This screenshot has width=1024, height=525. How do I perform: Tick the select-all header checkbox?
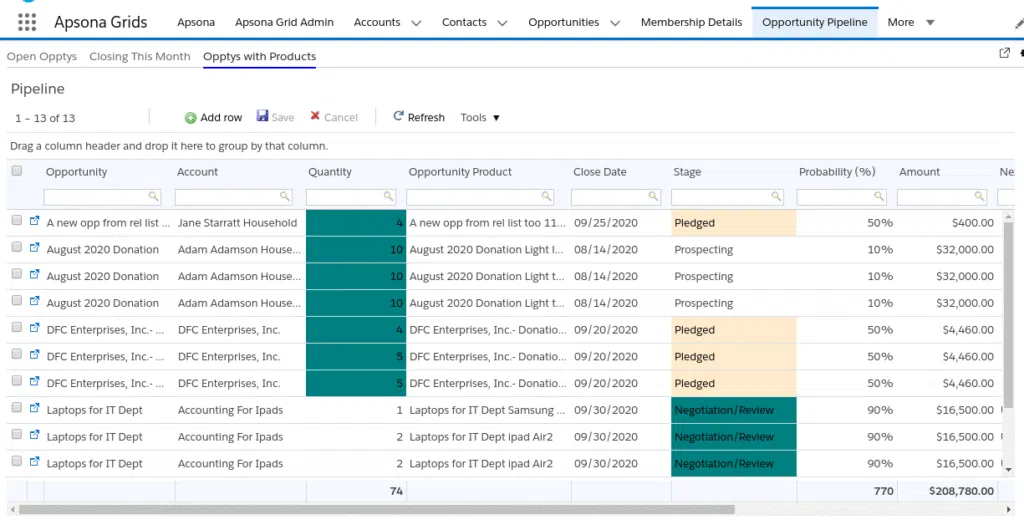point(16,170)
